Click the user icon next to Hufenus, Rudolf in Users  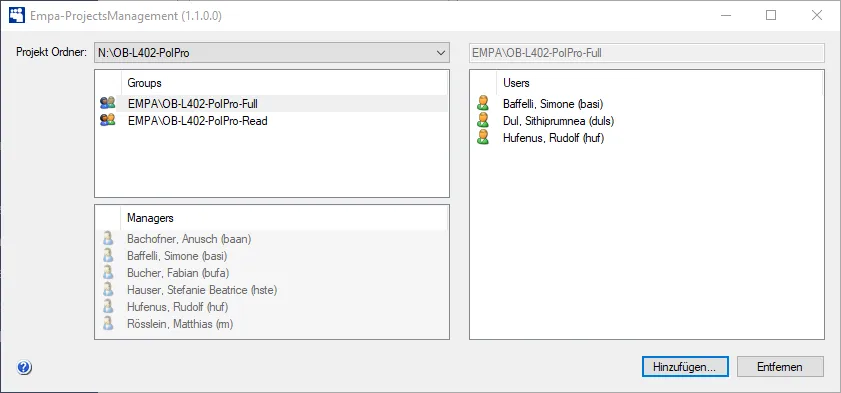(x=483, y=138)
